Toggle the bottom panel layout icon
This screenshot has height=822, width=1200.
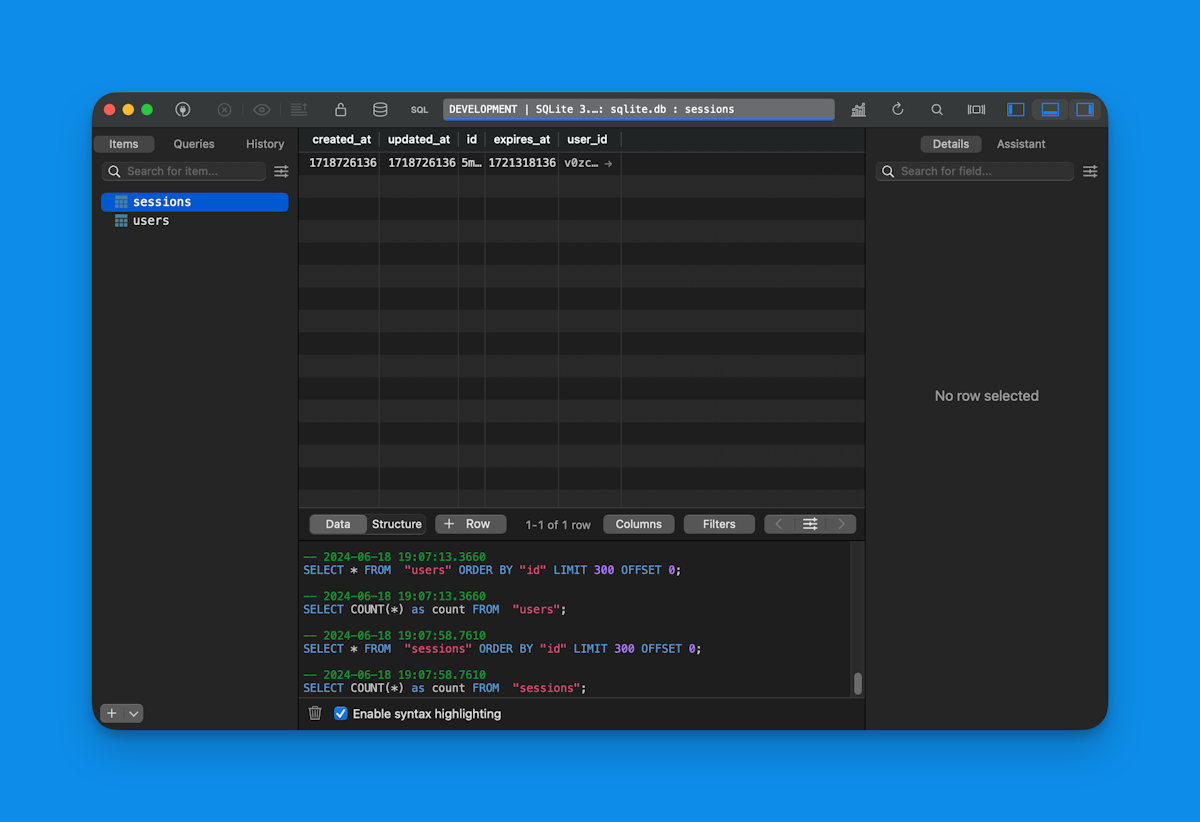pos(1050,109)
